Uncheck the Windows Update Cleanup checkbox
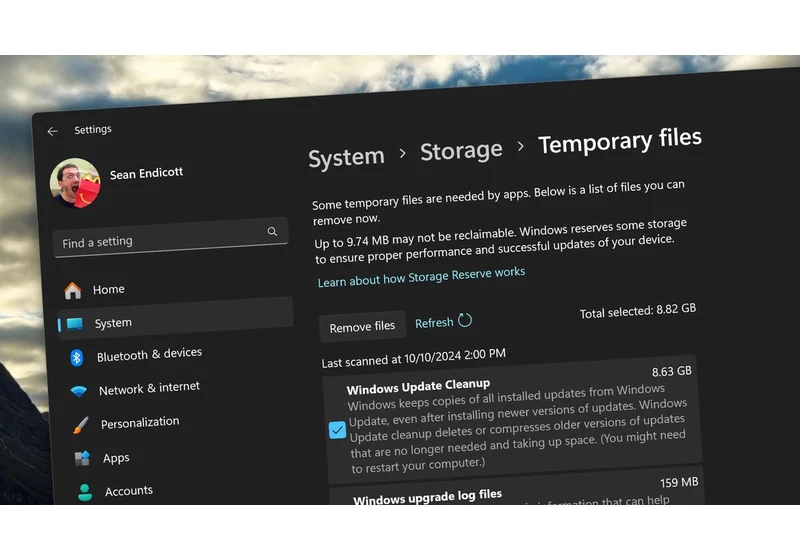The image size is (800, 560). point(337,430)
